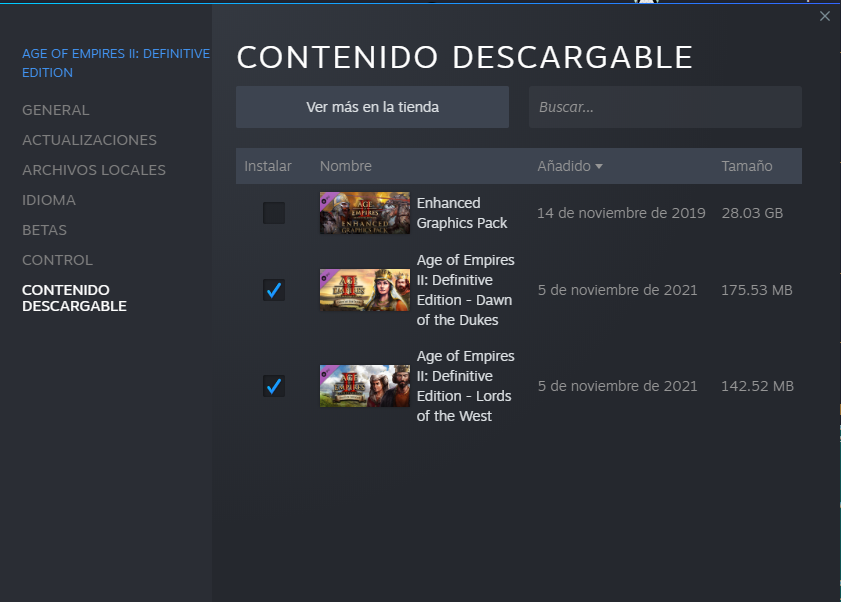The image size is (841, 602).
Task: Sort list using the Añadido arrow
Action: click(x=599, y=166)
